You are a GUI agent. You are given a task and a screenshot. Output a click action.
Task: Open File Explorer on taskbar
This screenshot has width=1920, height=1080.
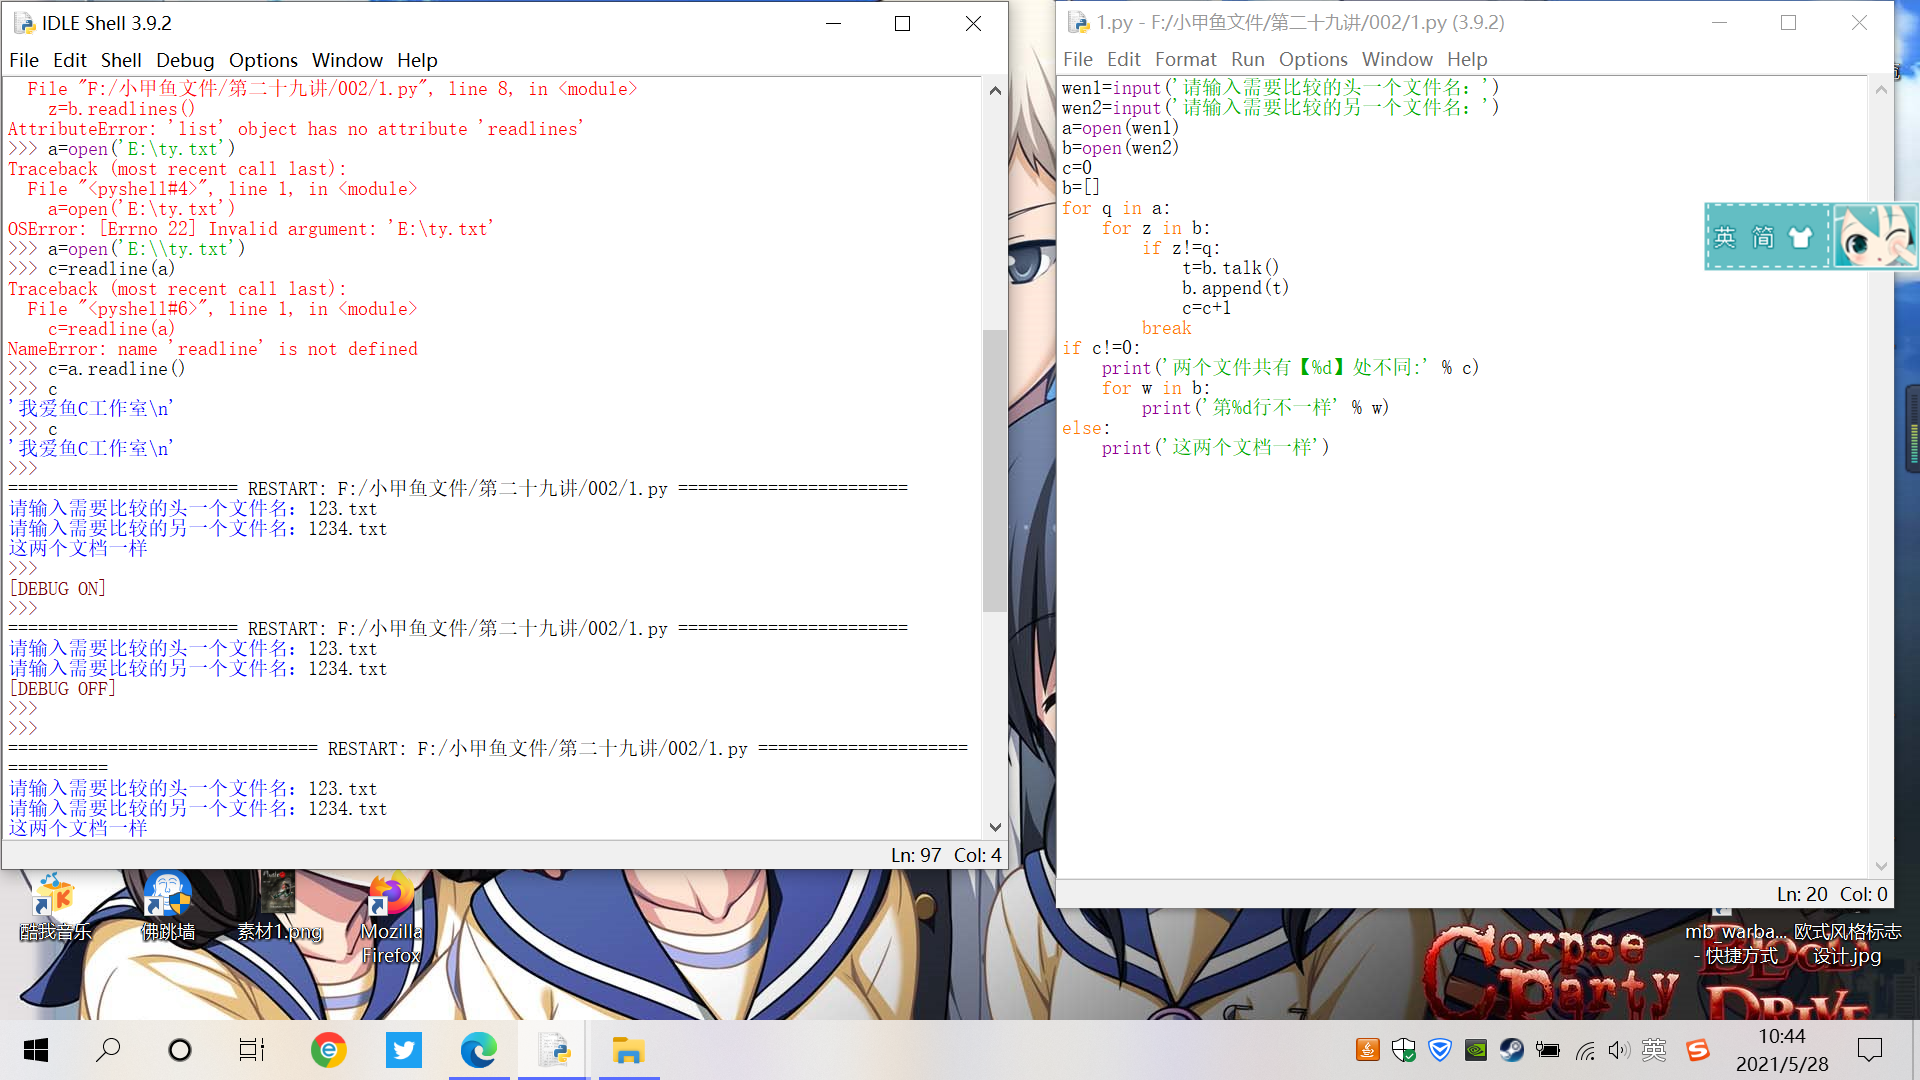[629, 1050]
